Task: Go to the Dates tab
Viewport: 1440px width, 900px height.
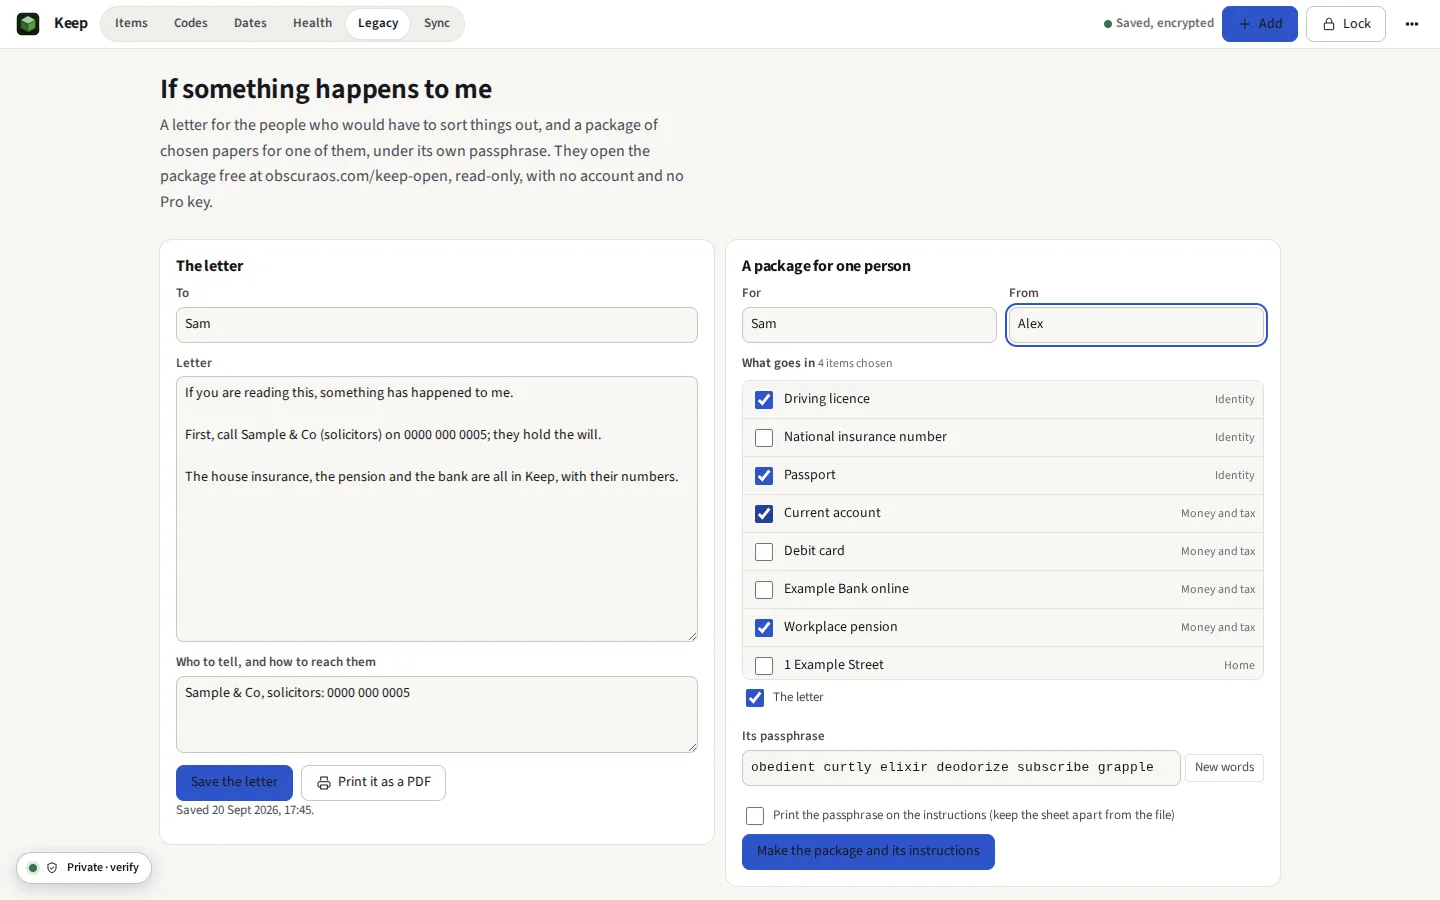Action: click(250, 24)
